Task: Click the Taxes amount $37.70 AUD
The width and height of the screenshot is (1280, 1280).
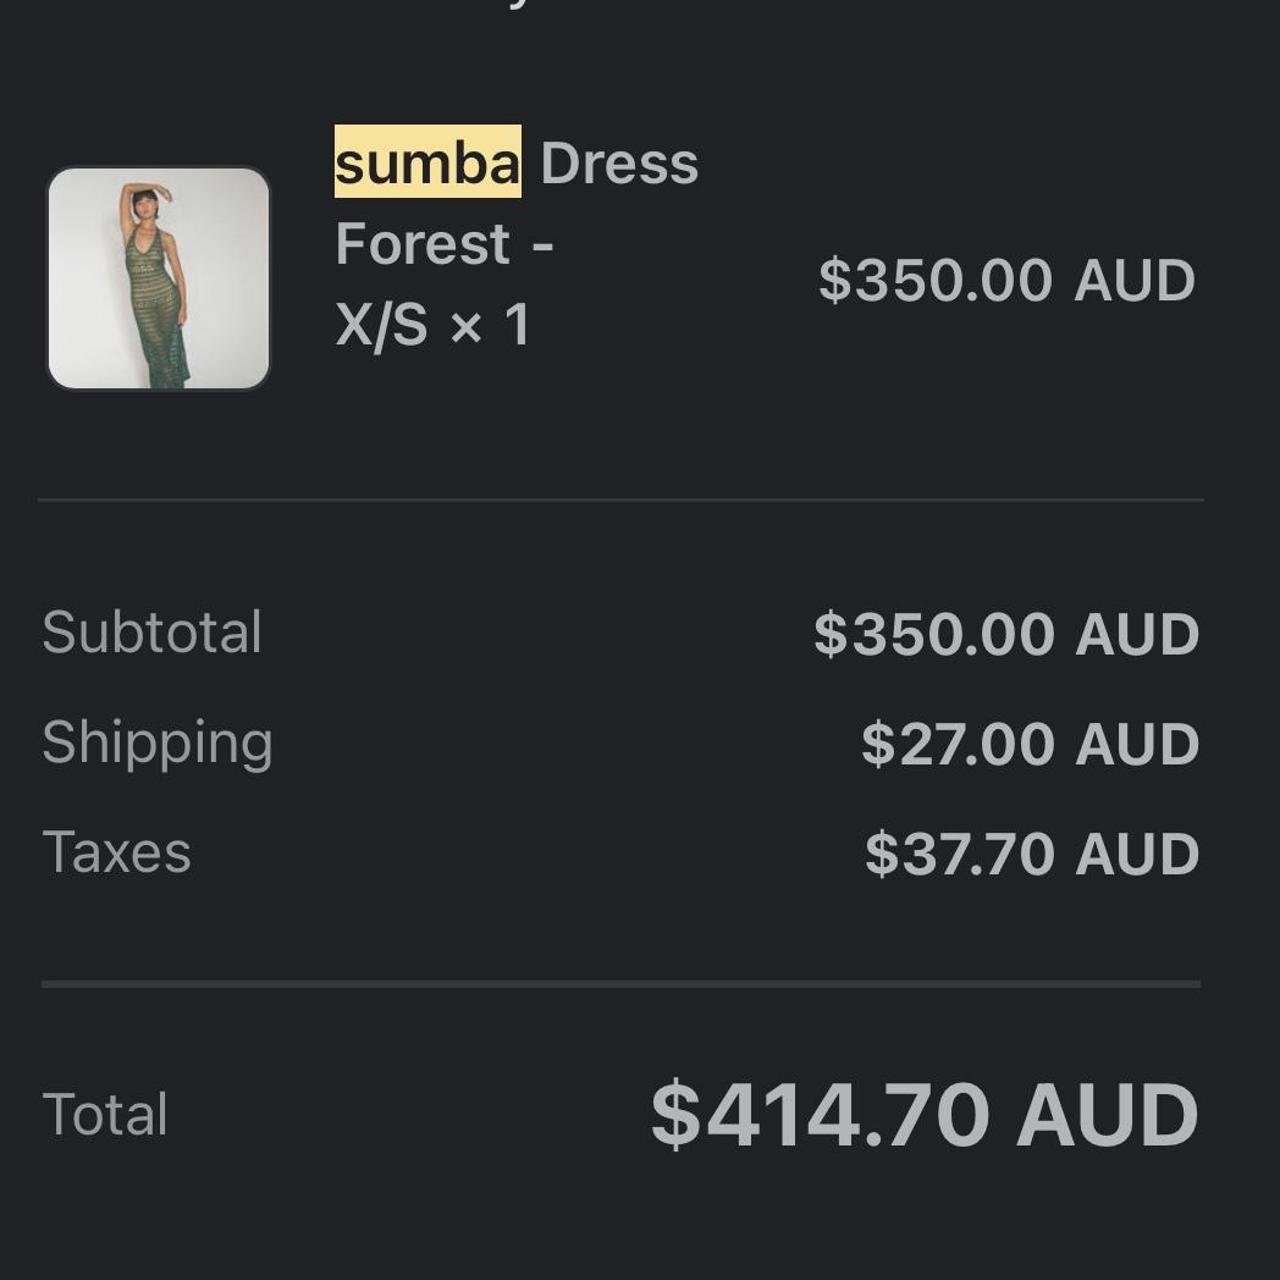Action: coord(1031,854)
